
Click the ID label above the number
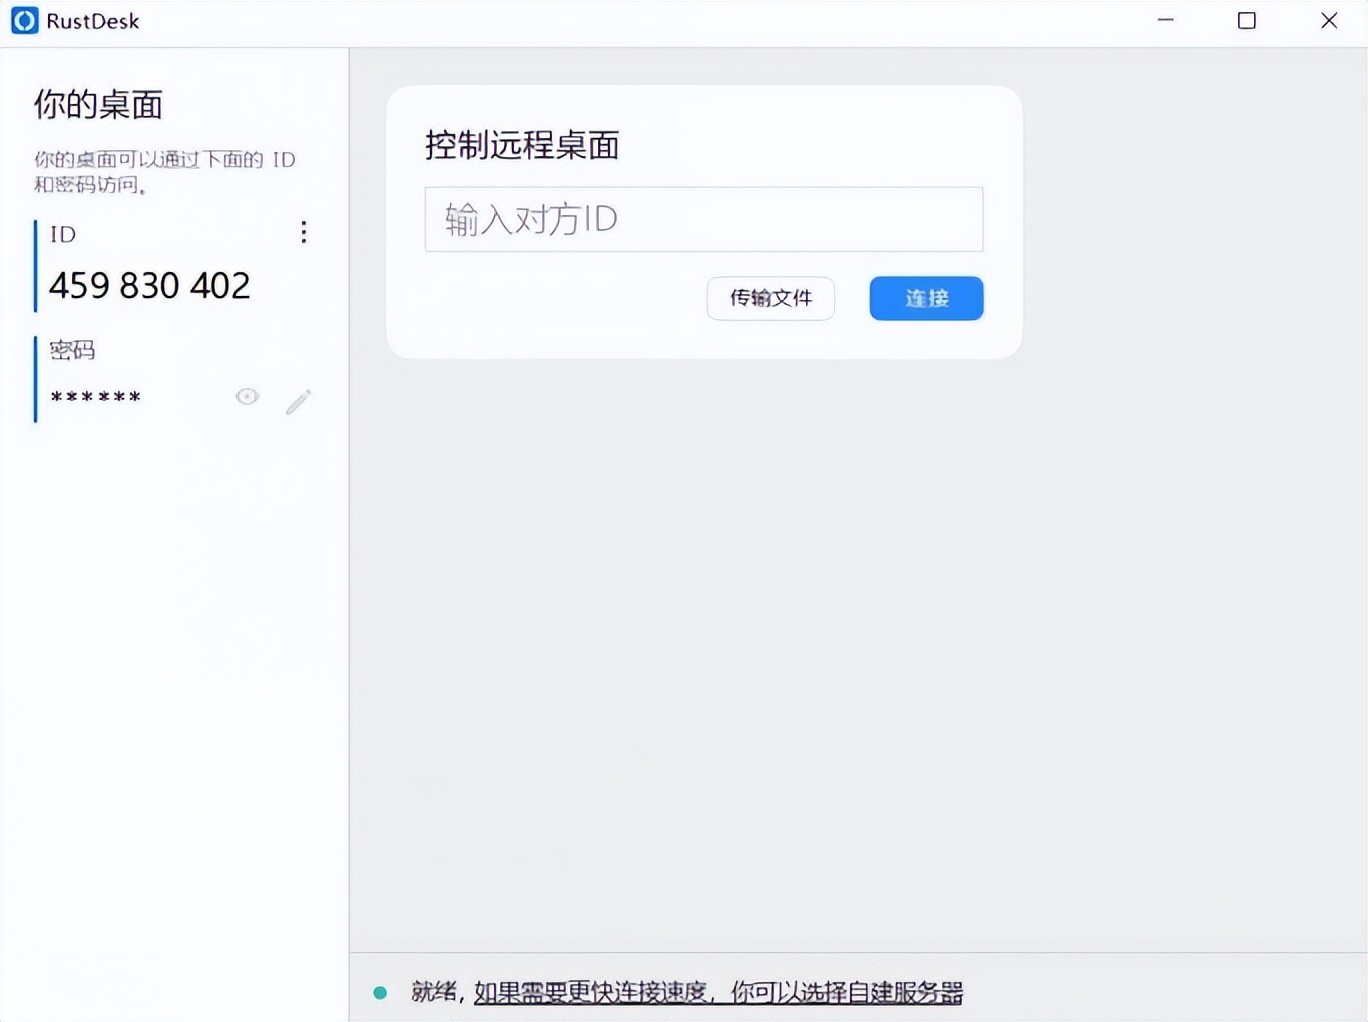[x=61, y=234]
